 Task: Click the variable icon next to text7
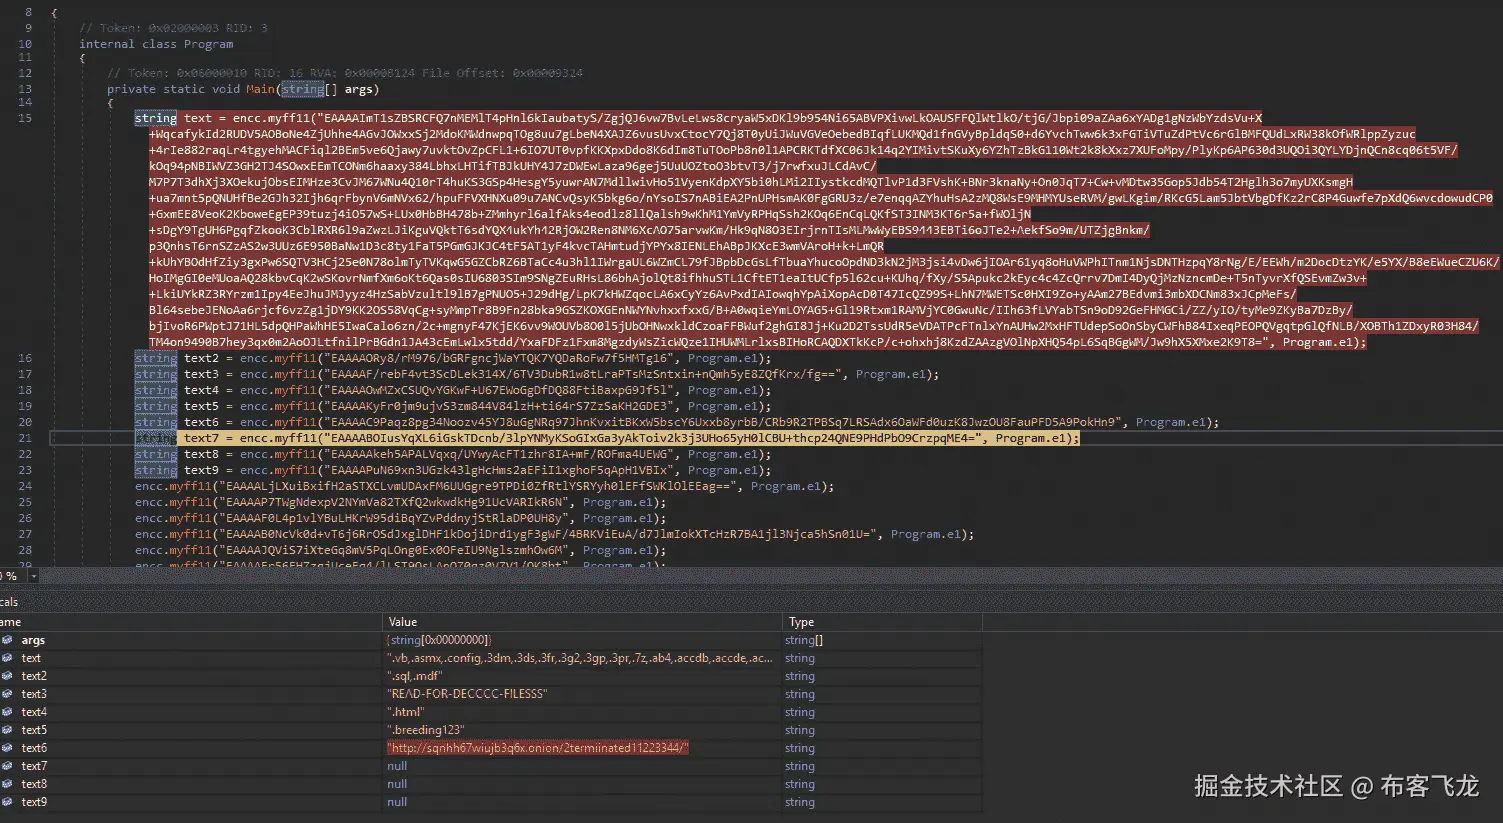pyautogui.click(x=7, y=766)
